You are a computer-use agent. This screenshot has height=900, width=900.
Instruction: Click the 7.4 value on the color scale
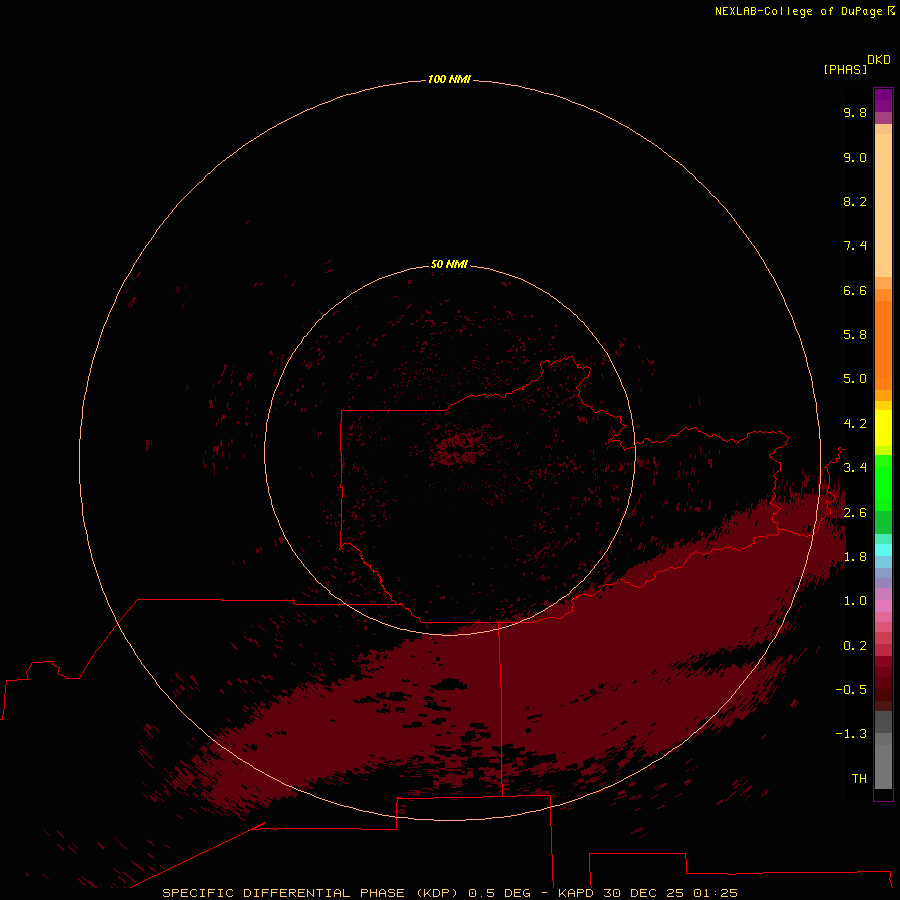click(855, 246)
